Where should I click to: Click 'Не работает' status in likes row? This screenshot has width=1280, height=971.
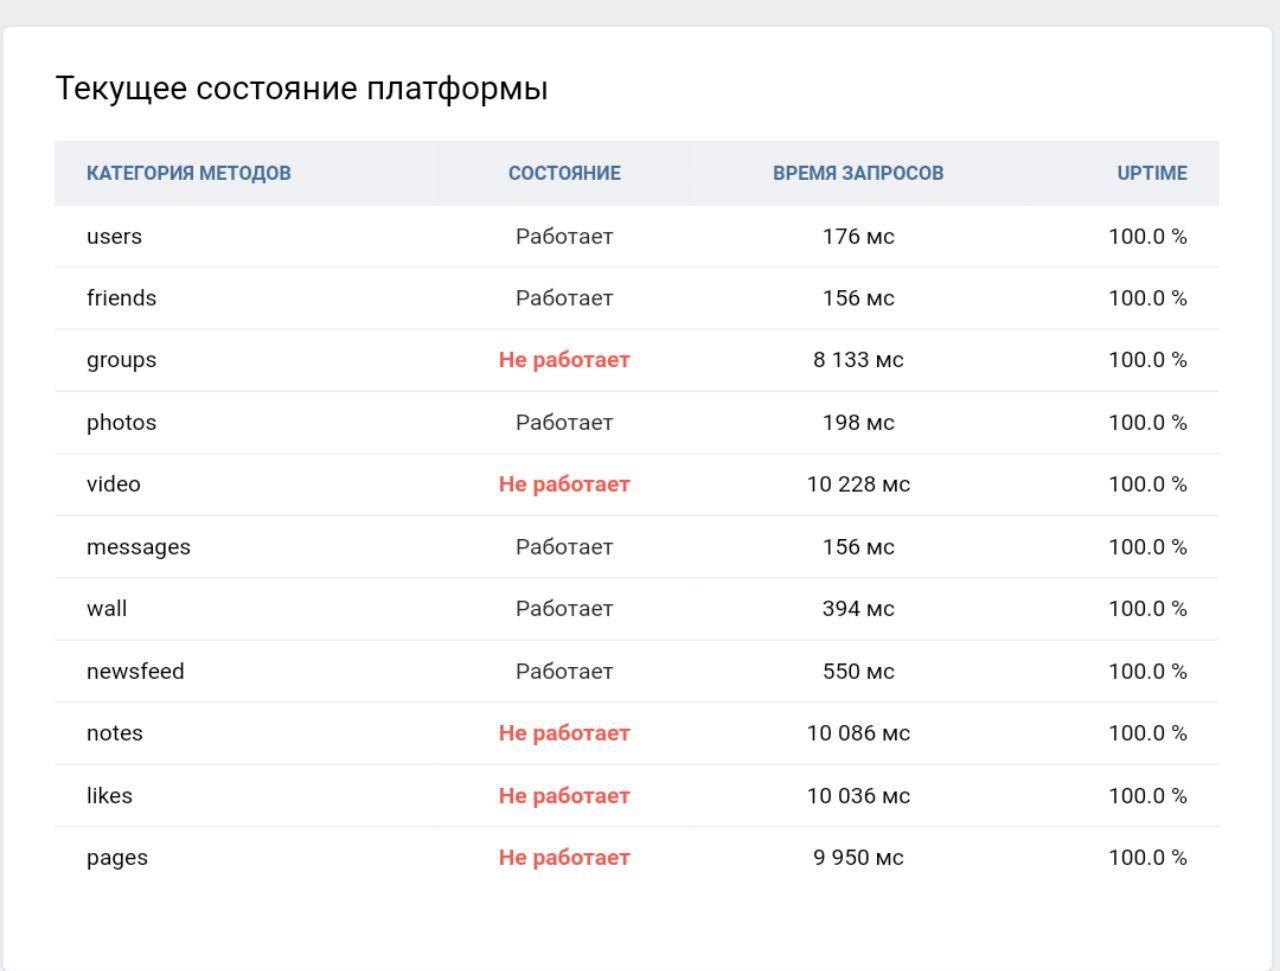click(x=564, y=796)
